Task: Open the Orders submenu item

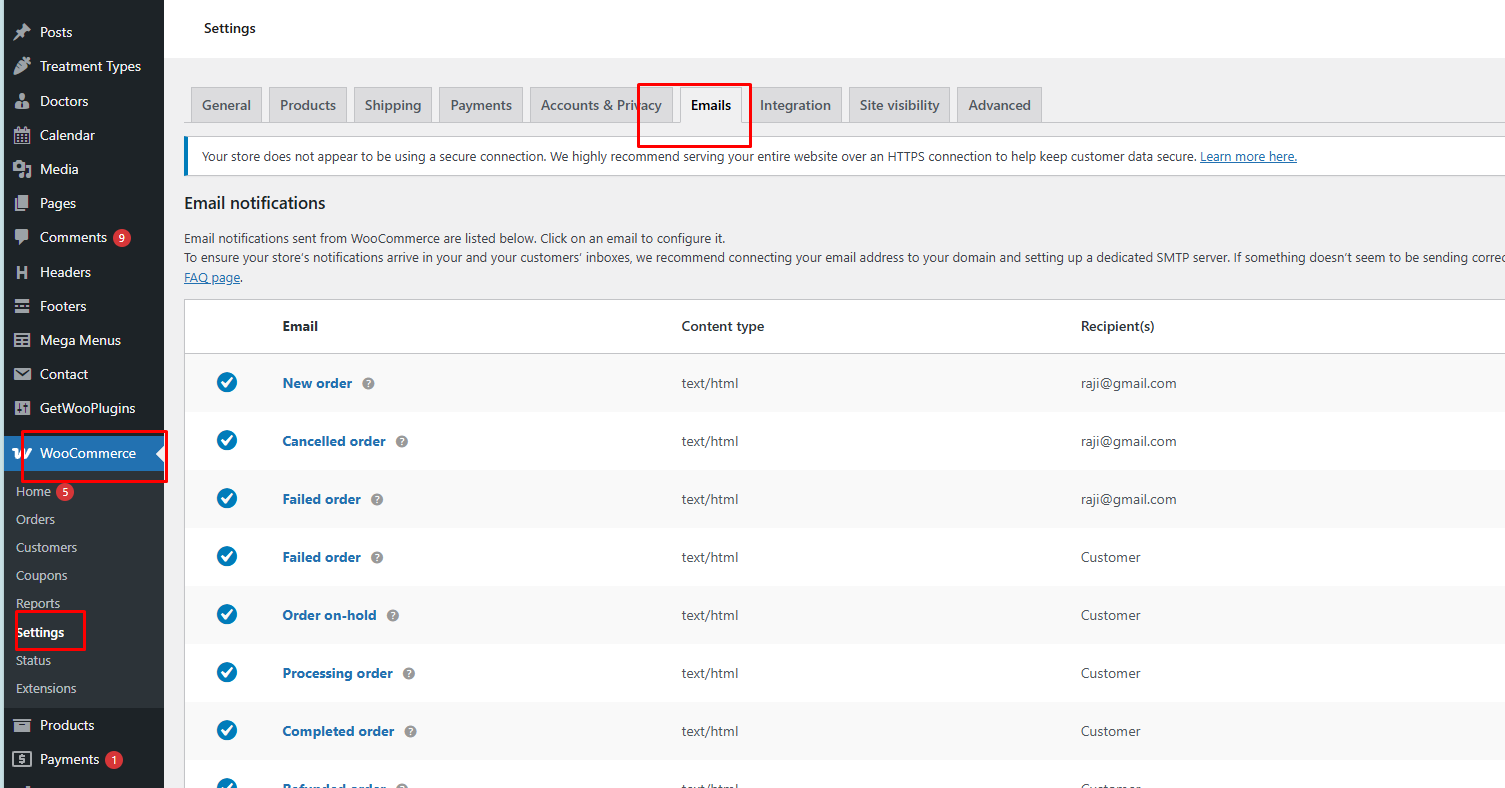Action: (x=36, y=519)
